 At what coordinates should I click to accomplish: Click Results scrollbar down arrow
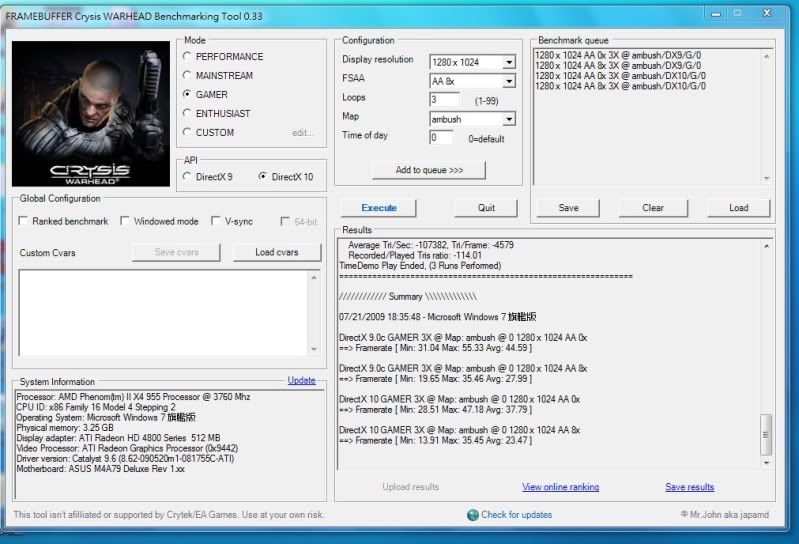pyautogui.click(x=766, y=463)
